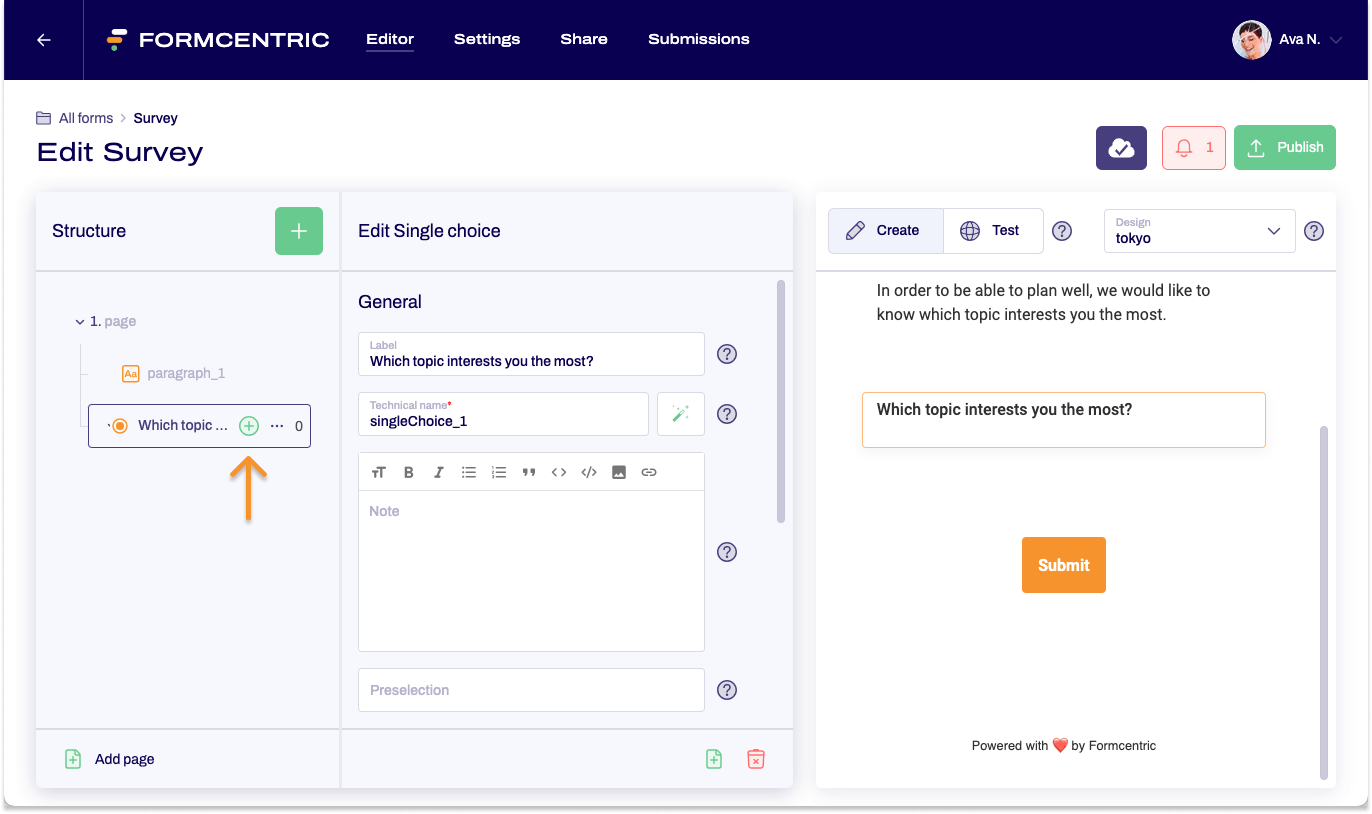
Task: Open the Design dropdown set to tokyo
Action: 1199,231
